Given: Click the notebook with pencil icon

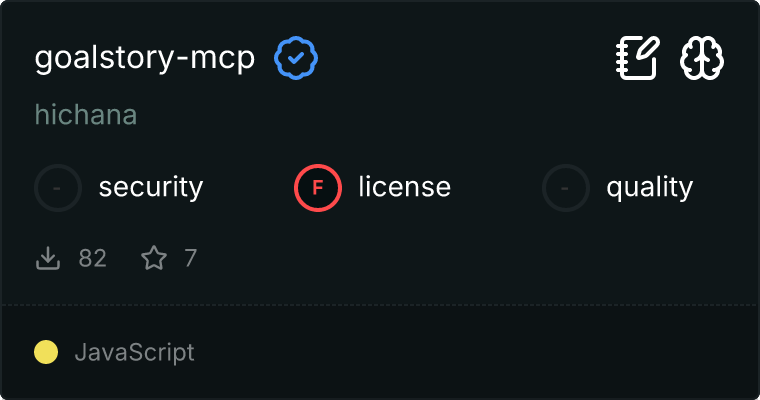Looking at the screenshot, I should pos(638,58).
